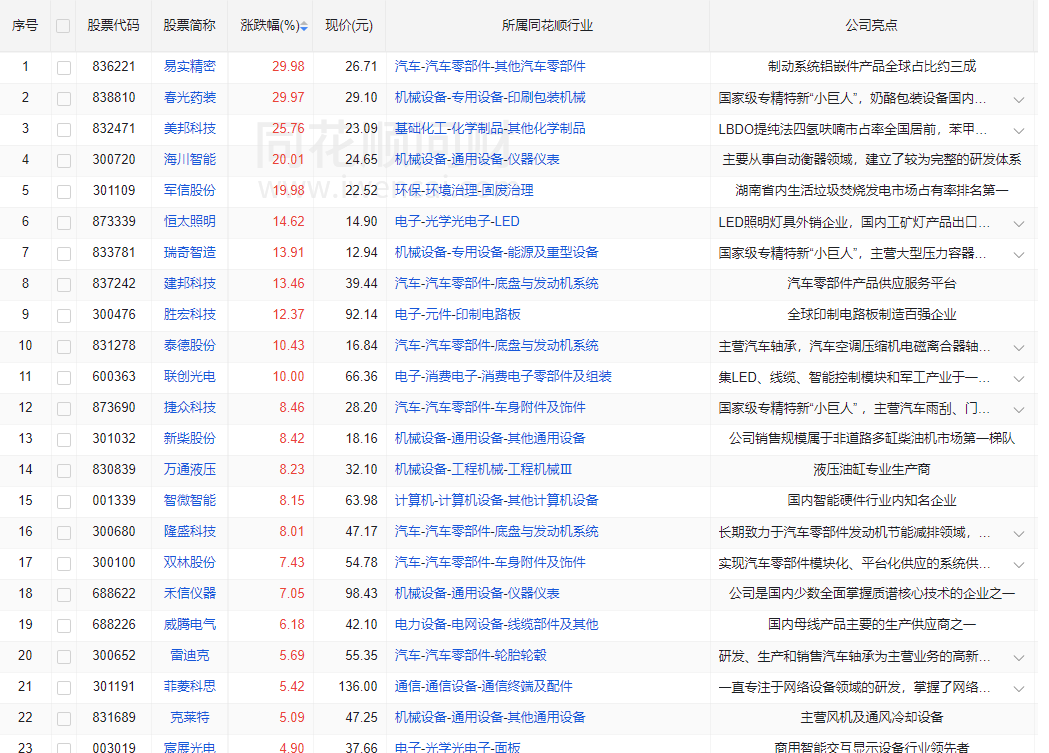The image size is (1049, 753).
Task: Click highlight text 国内智能硬件行业内知名企业
Action: 871,500
